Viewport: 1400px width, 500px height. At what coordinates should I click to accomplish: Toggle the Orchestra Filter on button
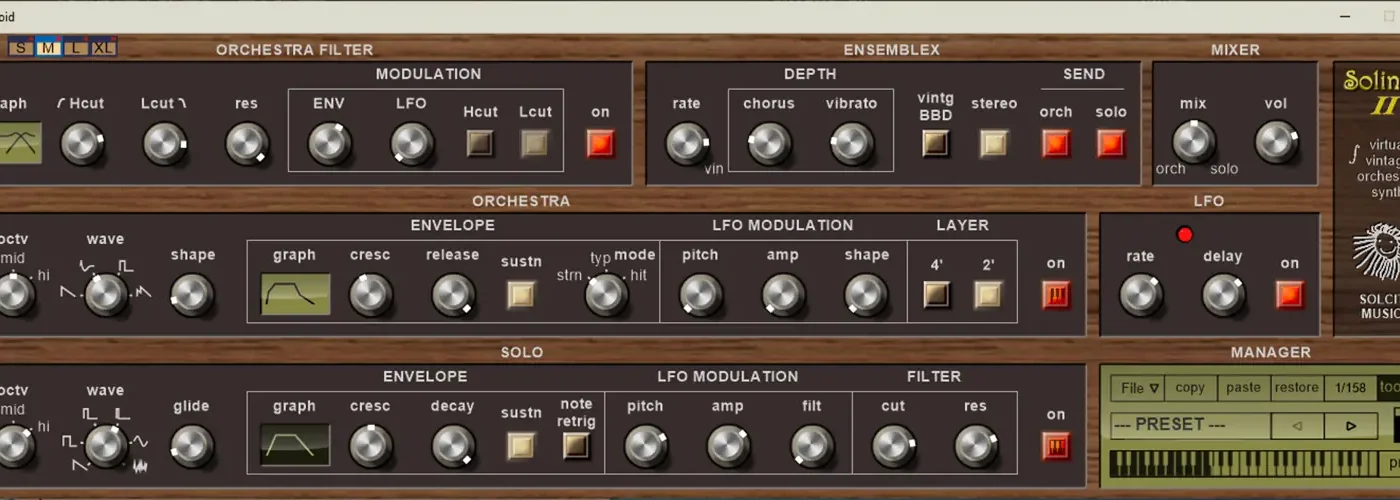(x=600, y=144)
